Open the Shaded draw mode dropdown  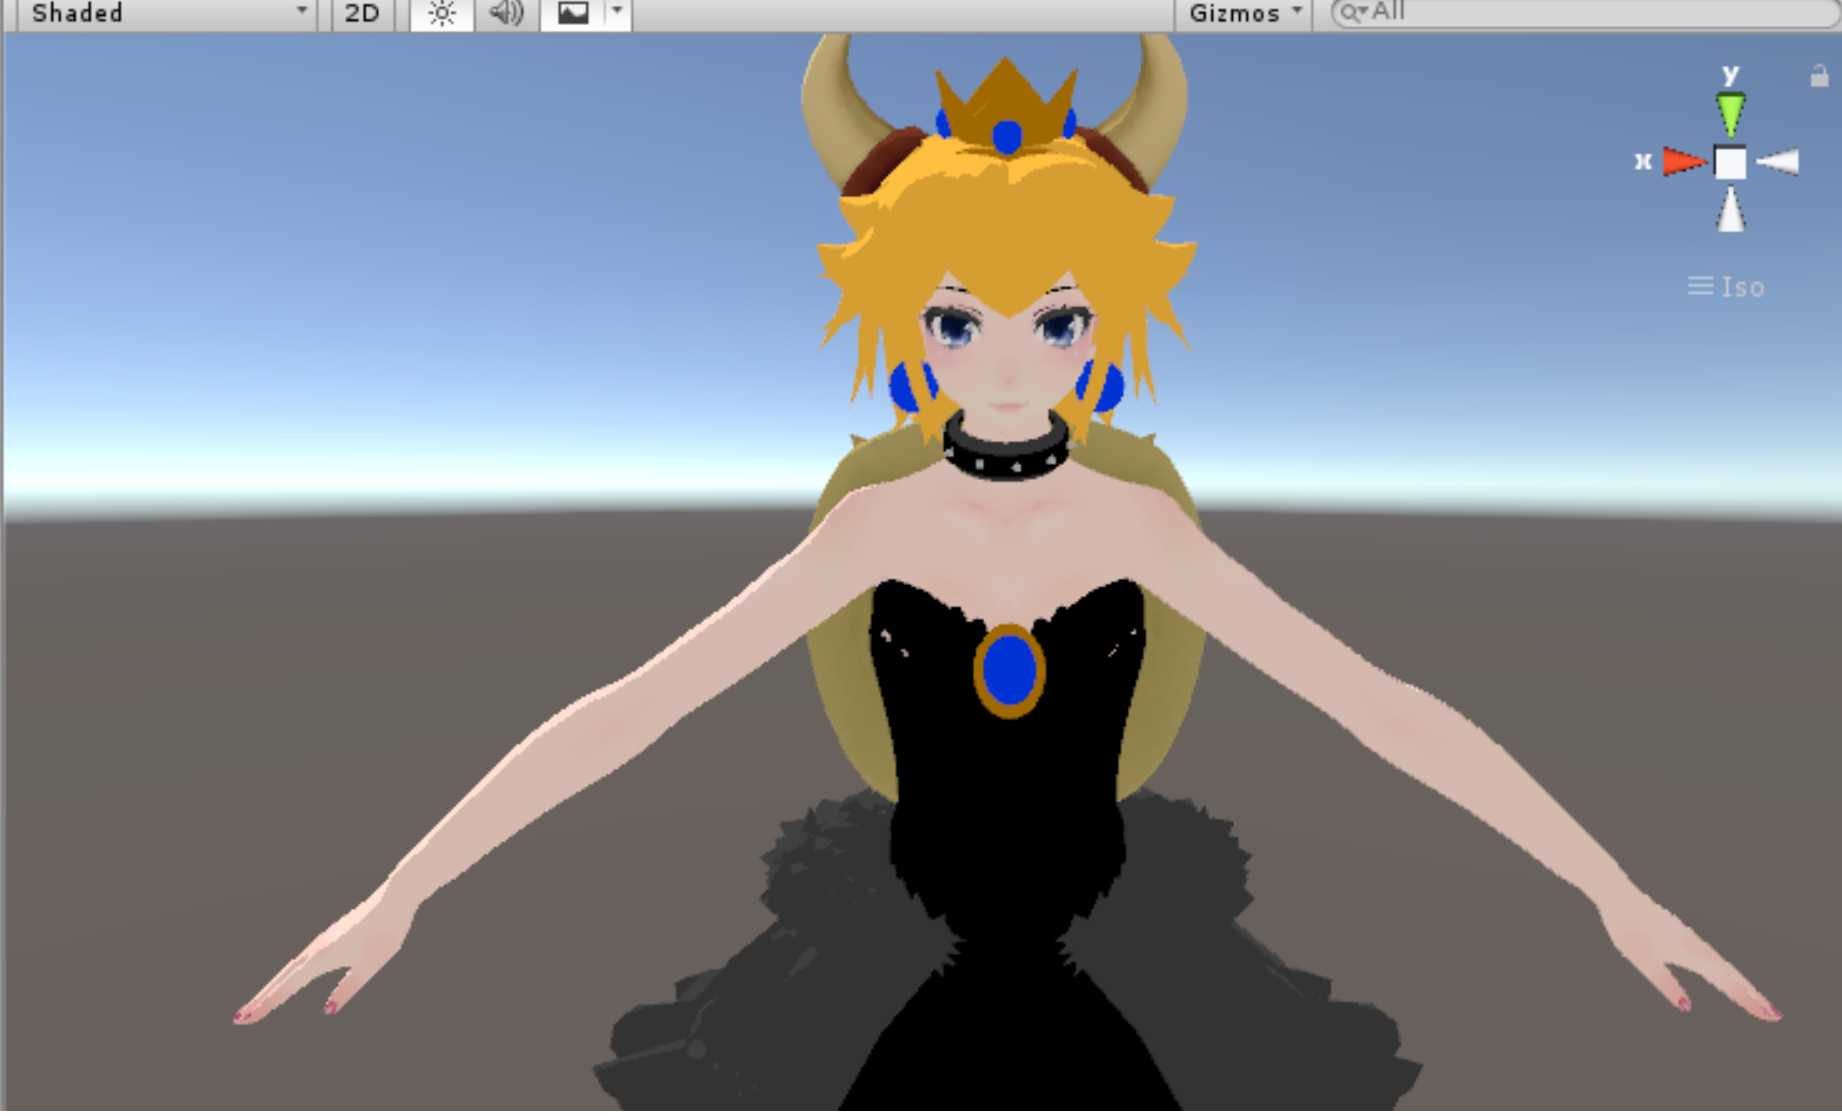point(167,14)
